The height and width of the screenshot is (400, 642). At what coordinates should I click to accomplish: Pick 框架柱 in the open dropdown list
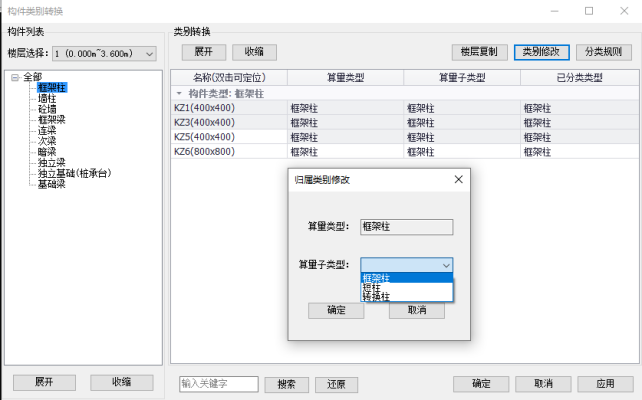[x=376, y=278]
